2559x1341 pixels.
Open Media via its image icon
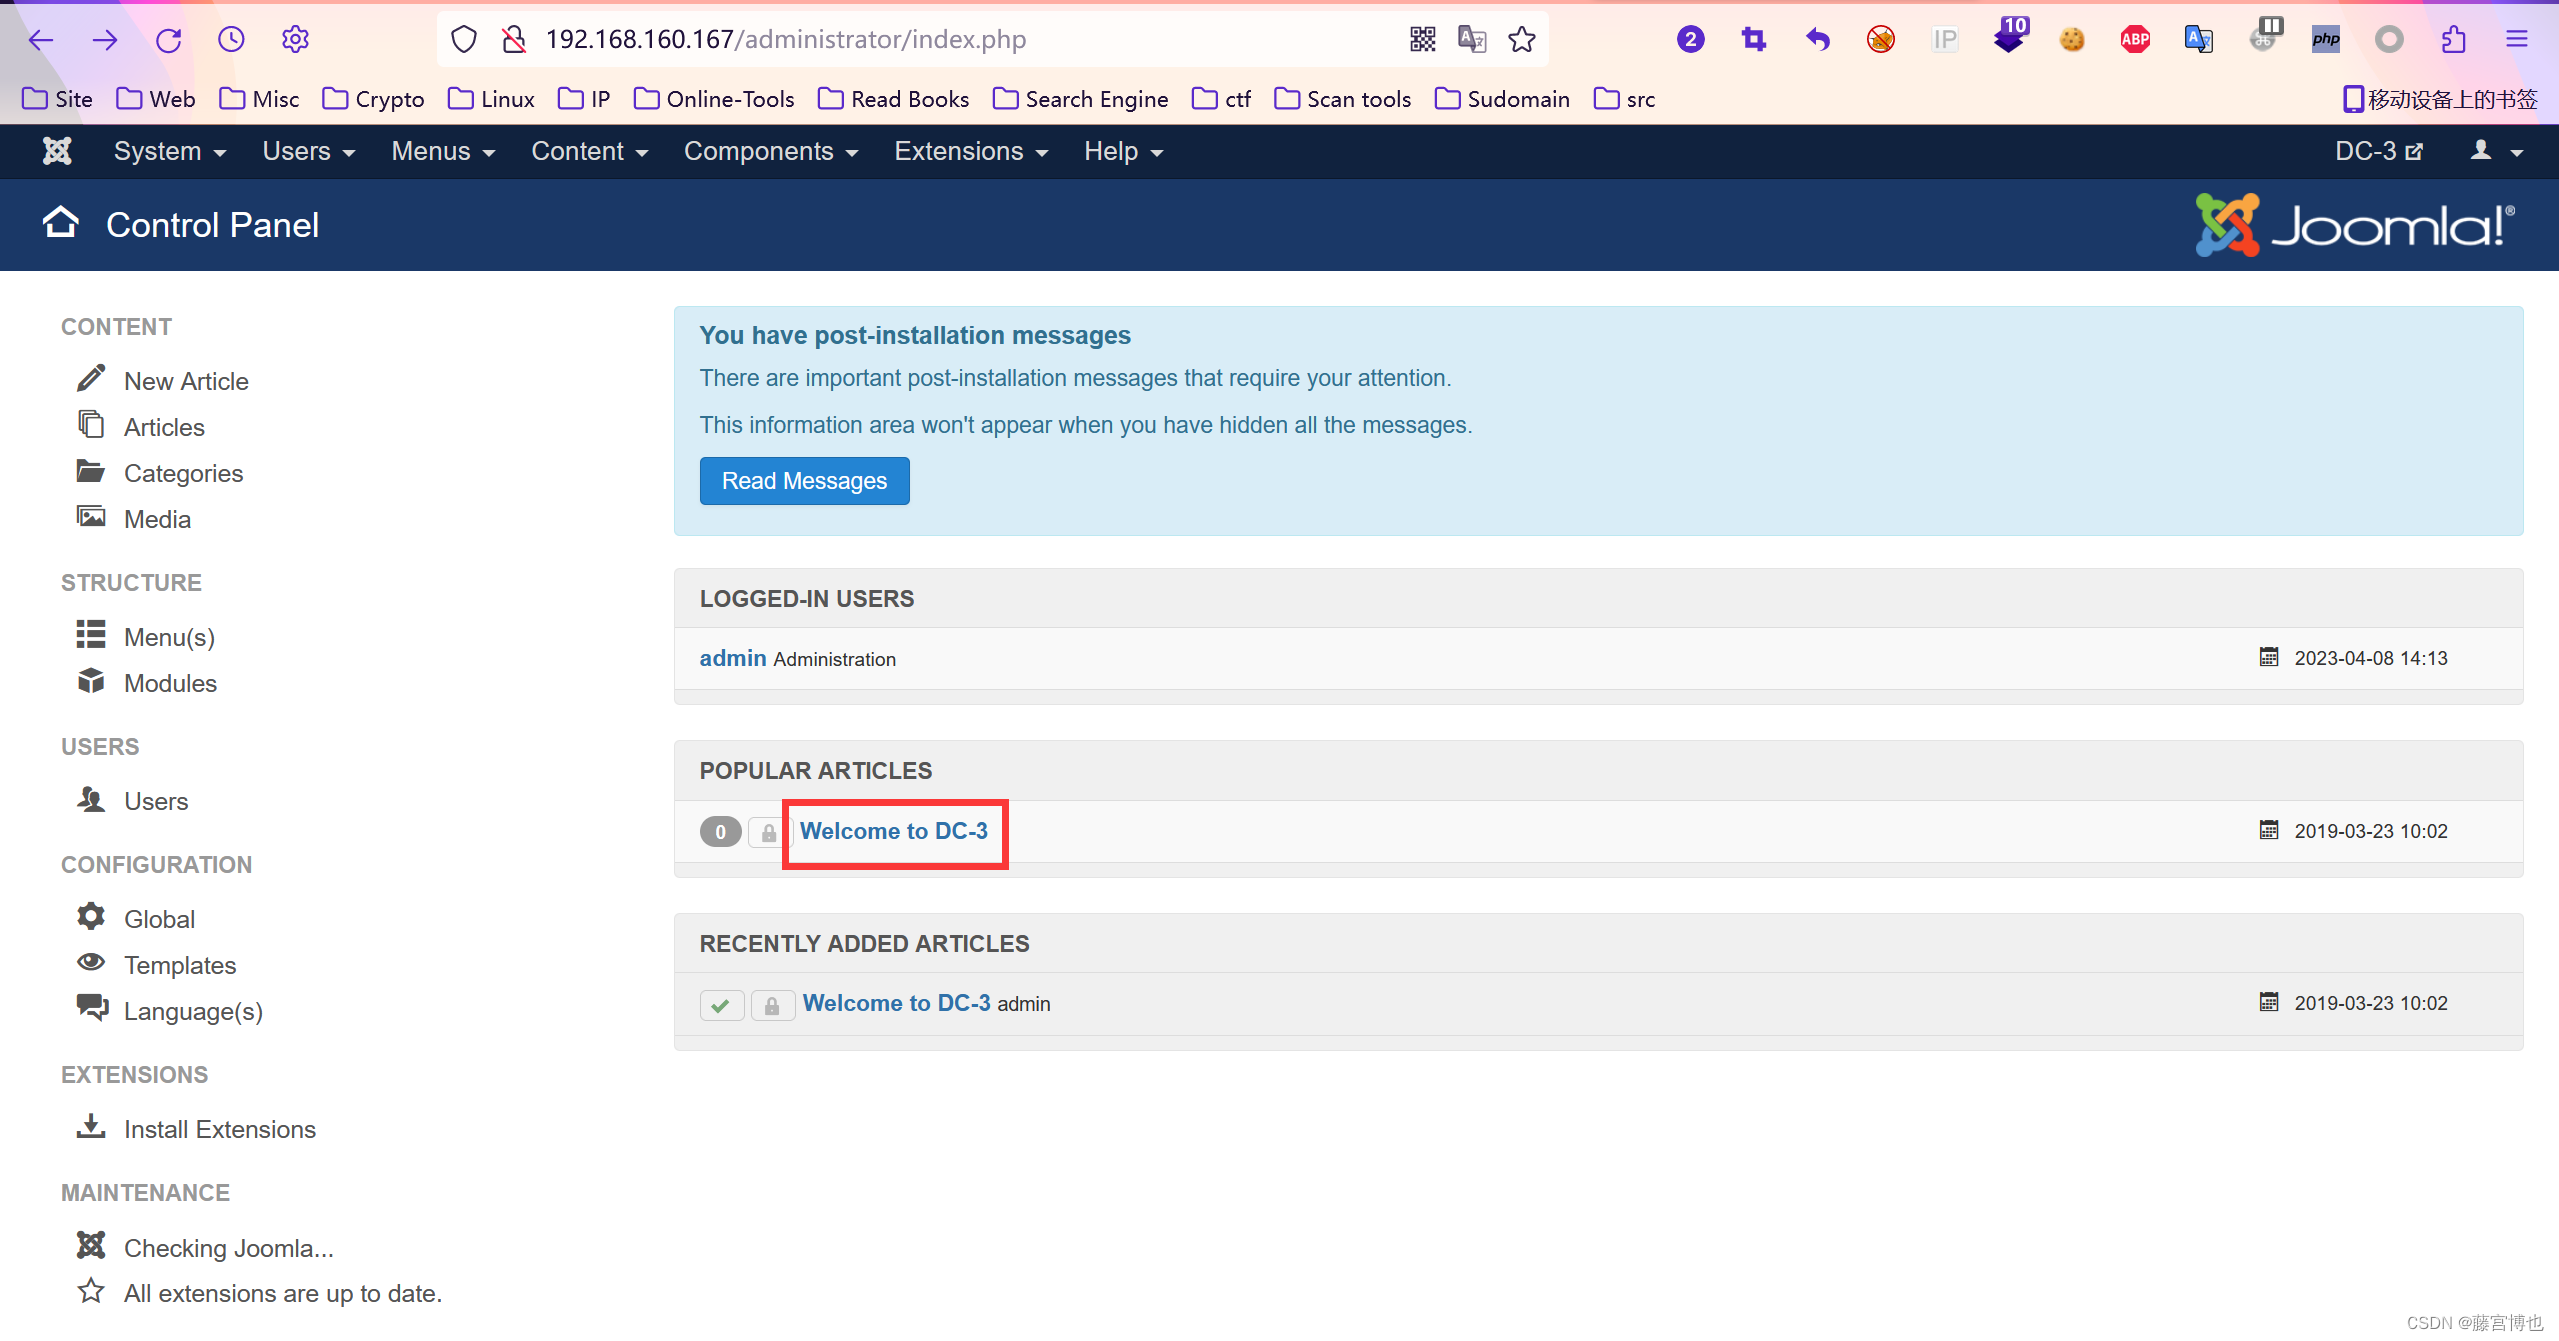coord(91,517)
